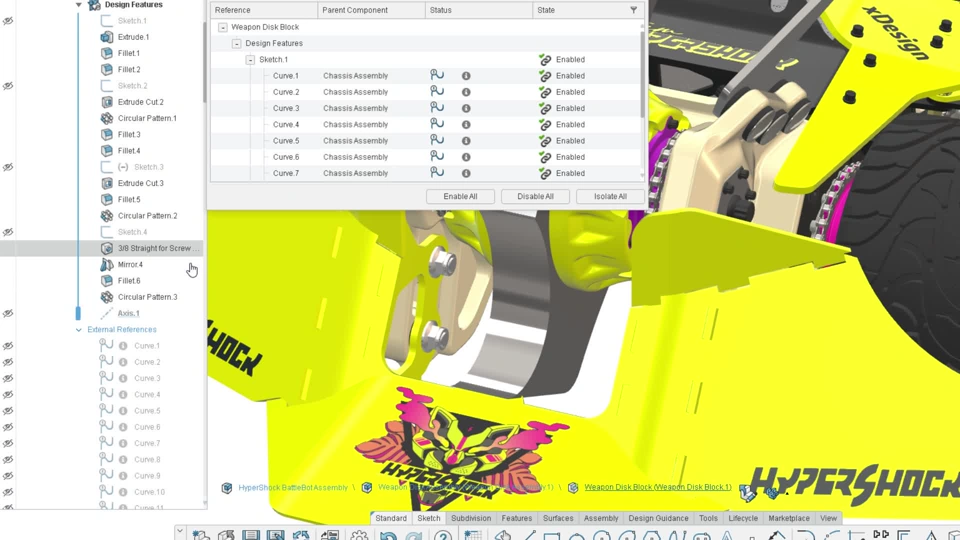960x540 pixels.
Task: Collapse Design Features row in references table
Action: point(236,43)
